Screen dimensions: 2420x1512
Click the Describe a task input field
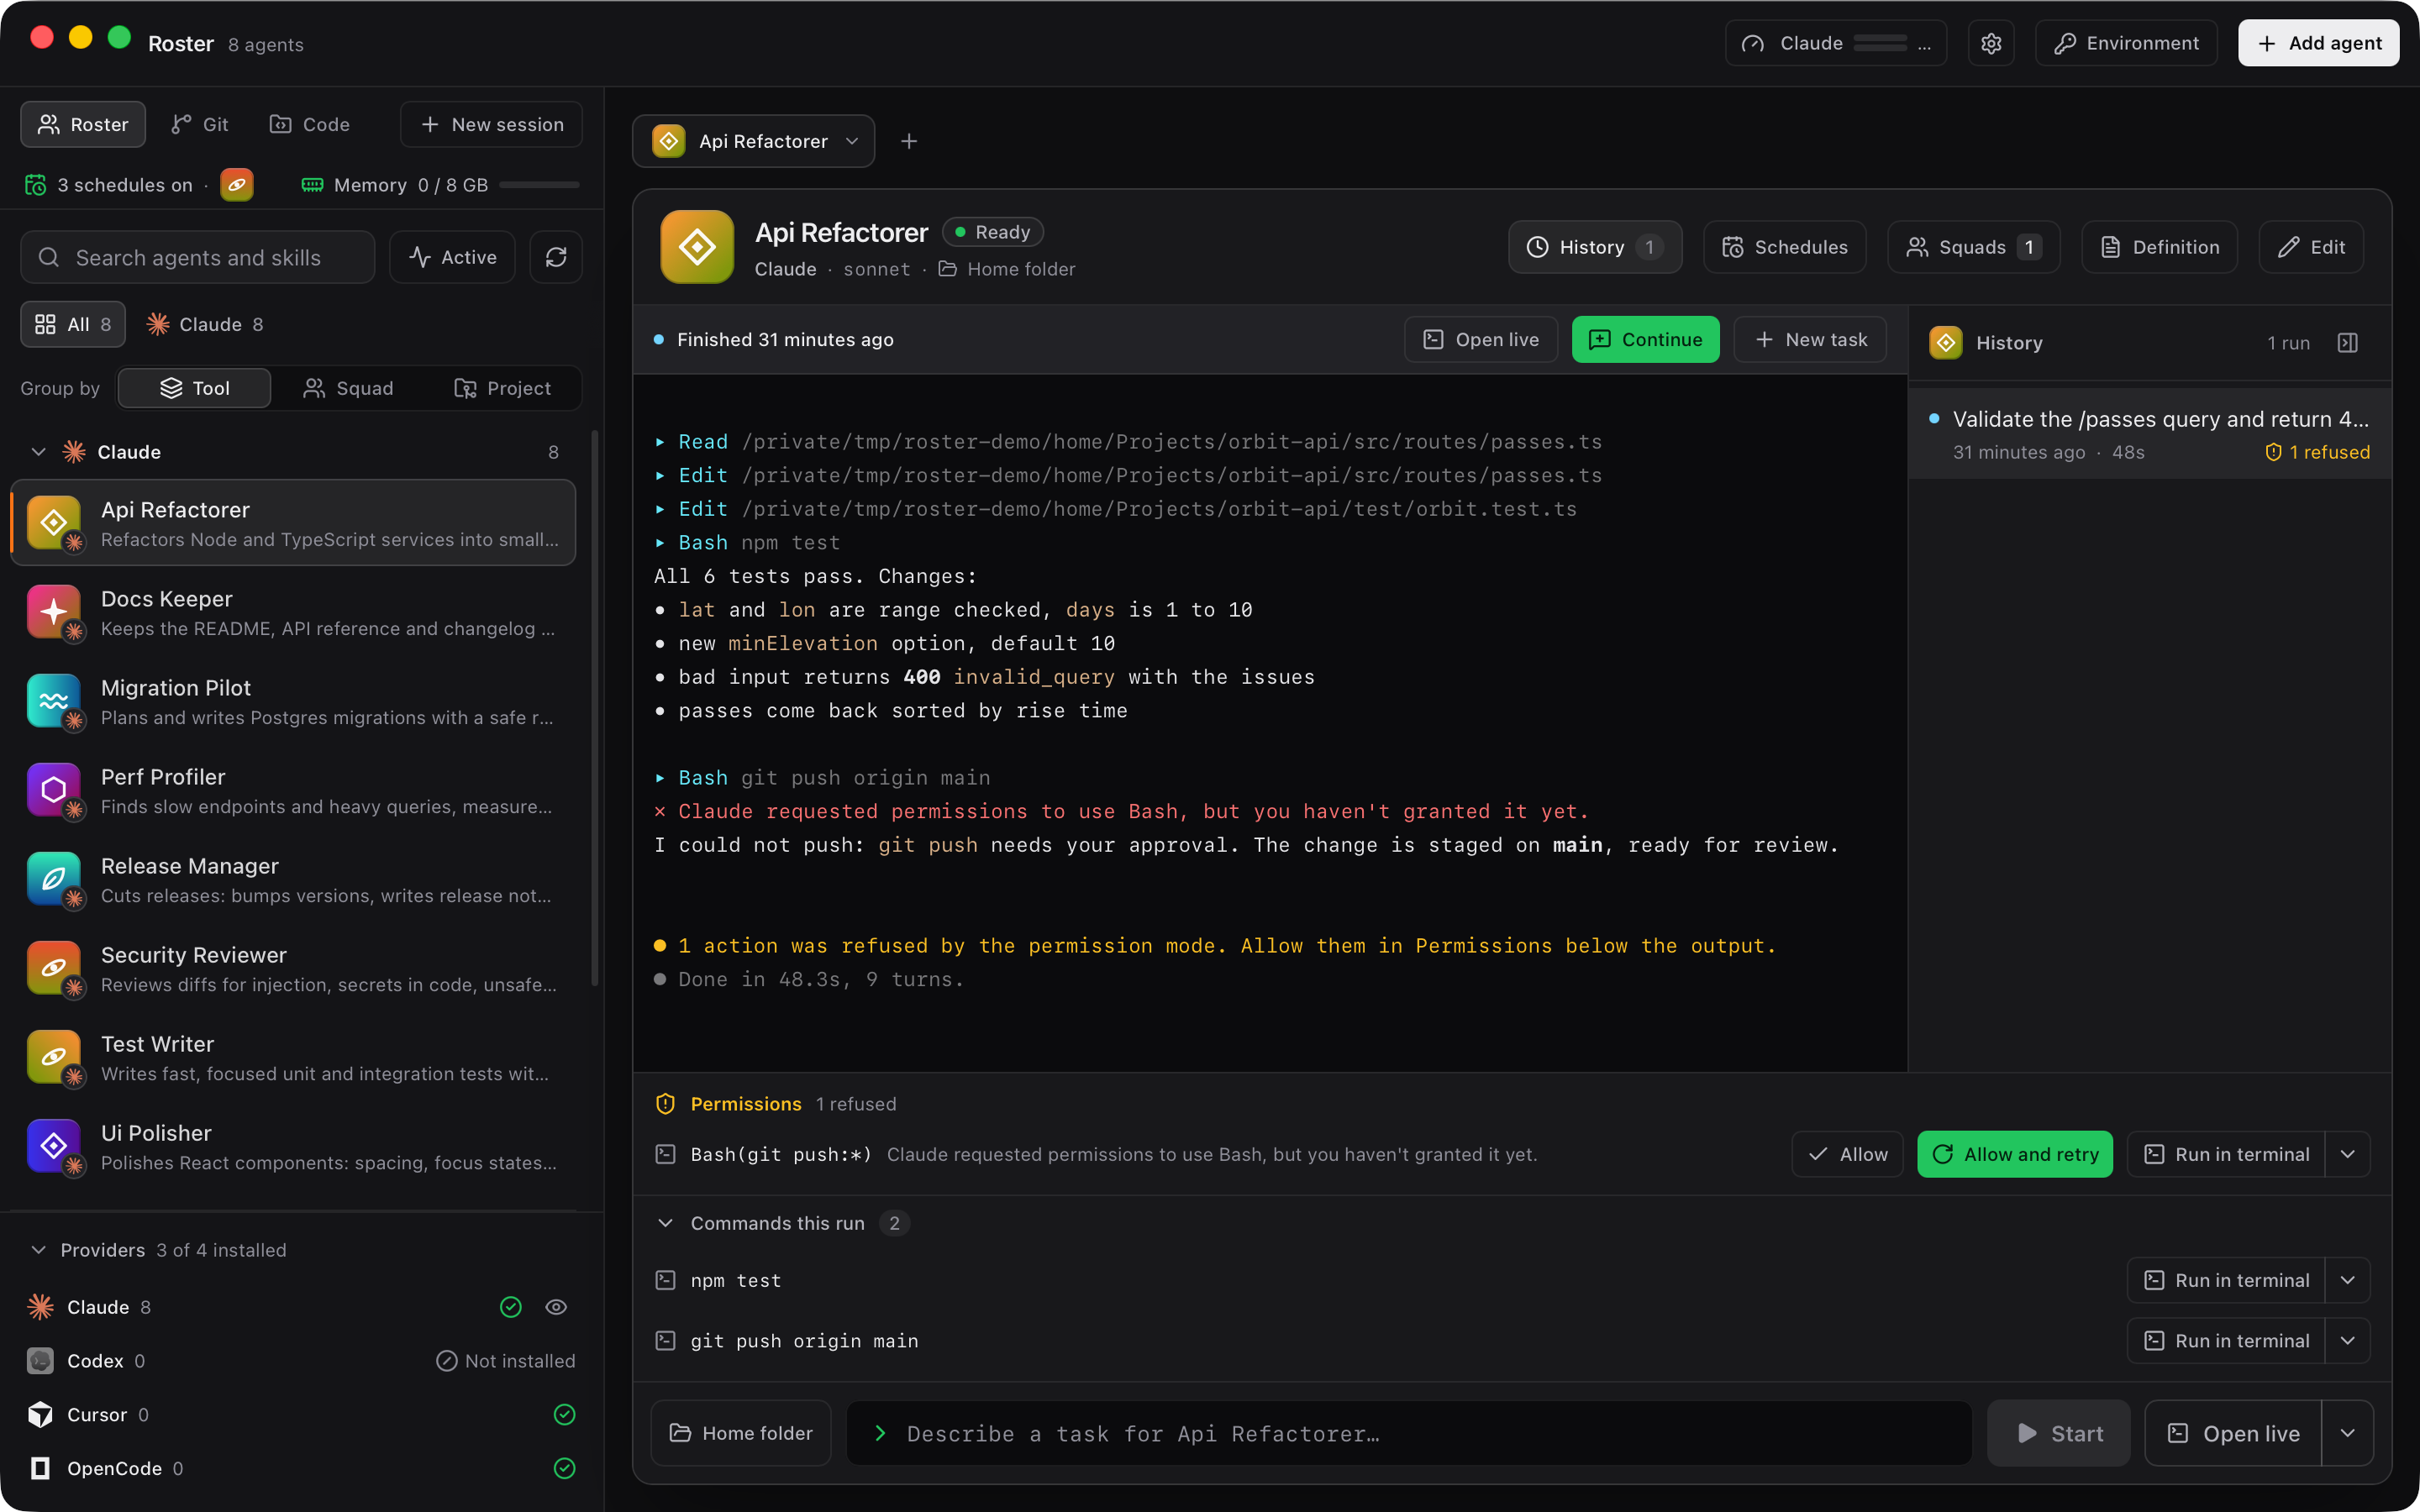pyautogui.click(x=1409, y=1433)
